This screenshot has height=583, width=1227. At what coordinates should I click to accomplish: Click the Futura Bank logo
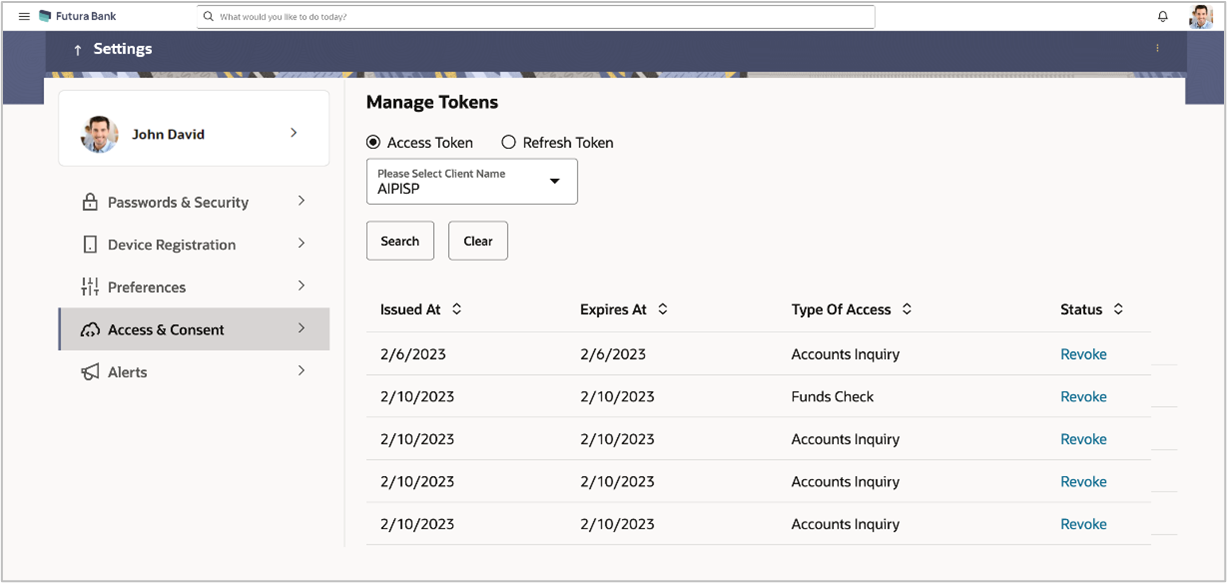point(78,17)
